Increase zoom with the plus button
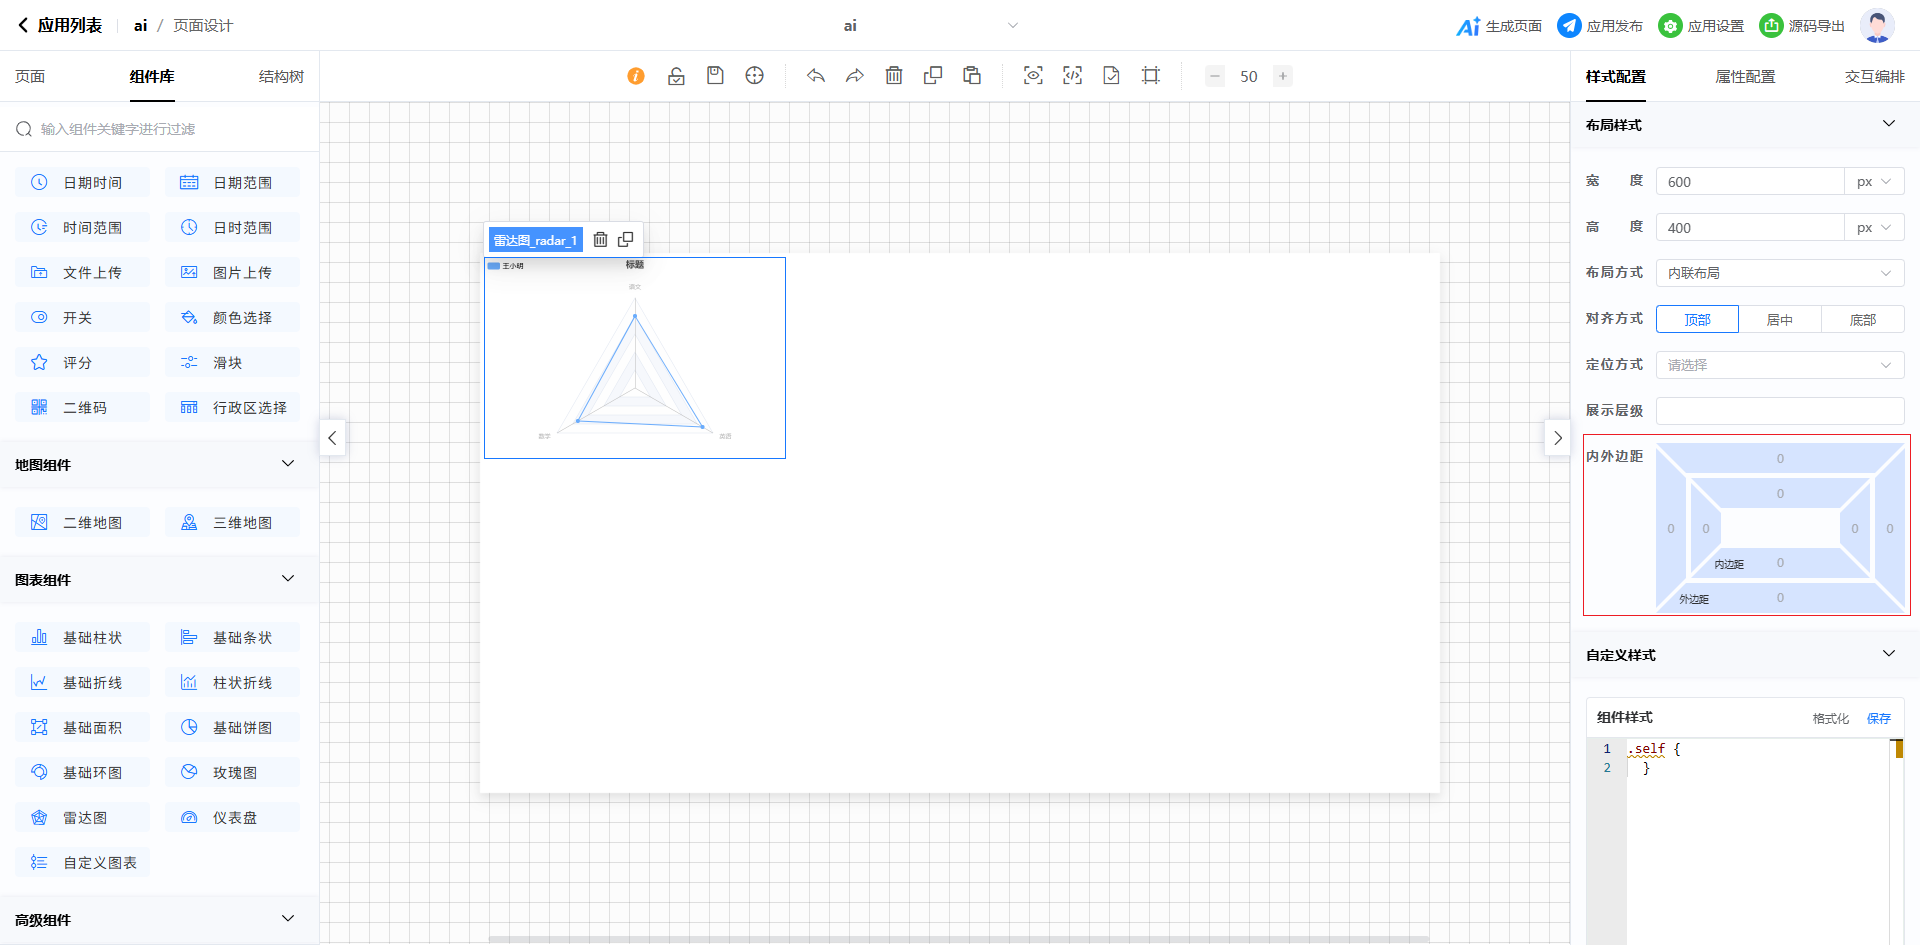1920x945 pixels. tap(1282, 76)
